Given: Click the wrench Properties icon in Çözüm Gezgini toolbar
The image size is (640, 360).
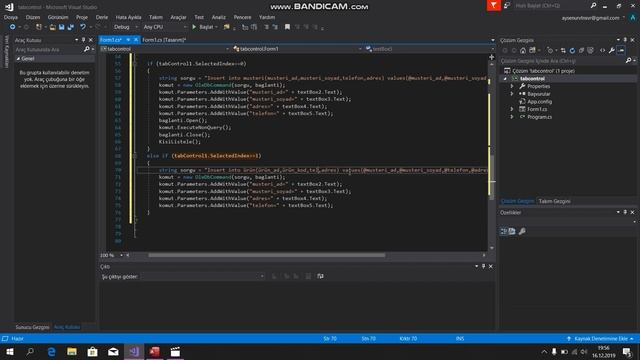Looking at the screenshot, I should click(x=611, y=51).
